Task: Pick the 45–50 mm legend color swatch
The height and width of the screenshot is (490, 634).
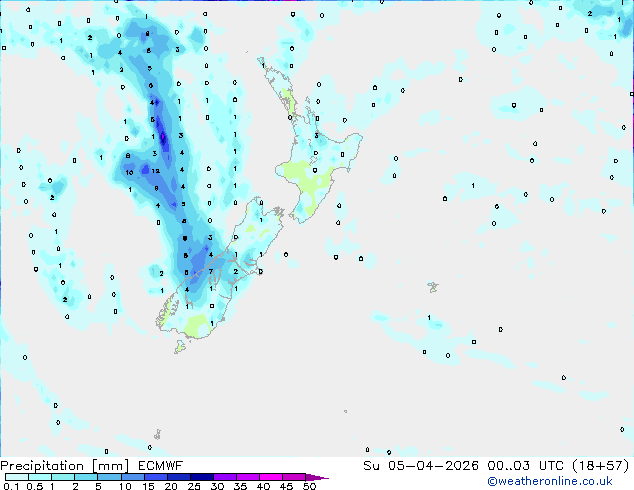Action: (294, 477)
